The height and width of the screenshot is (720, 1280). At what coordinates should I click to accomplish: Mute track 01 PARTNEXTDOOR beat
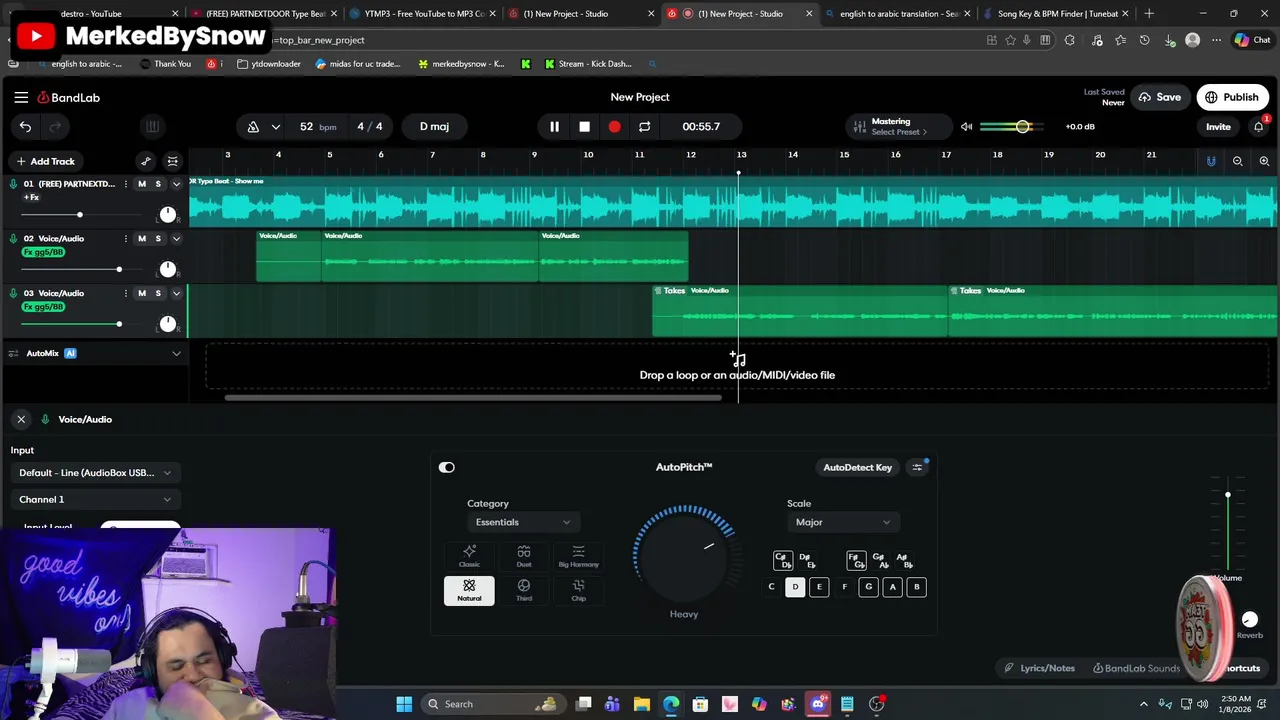[142, 184]
